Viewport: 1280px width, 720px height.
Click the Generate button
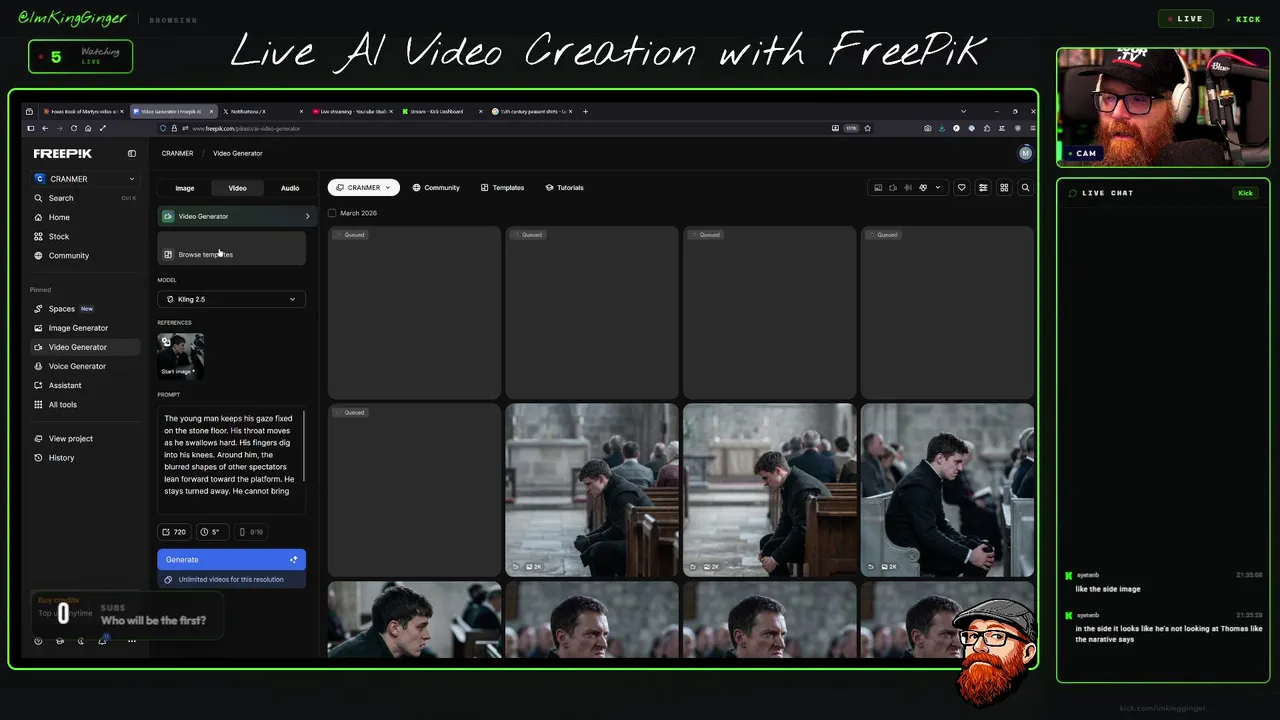pos(231,559)
